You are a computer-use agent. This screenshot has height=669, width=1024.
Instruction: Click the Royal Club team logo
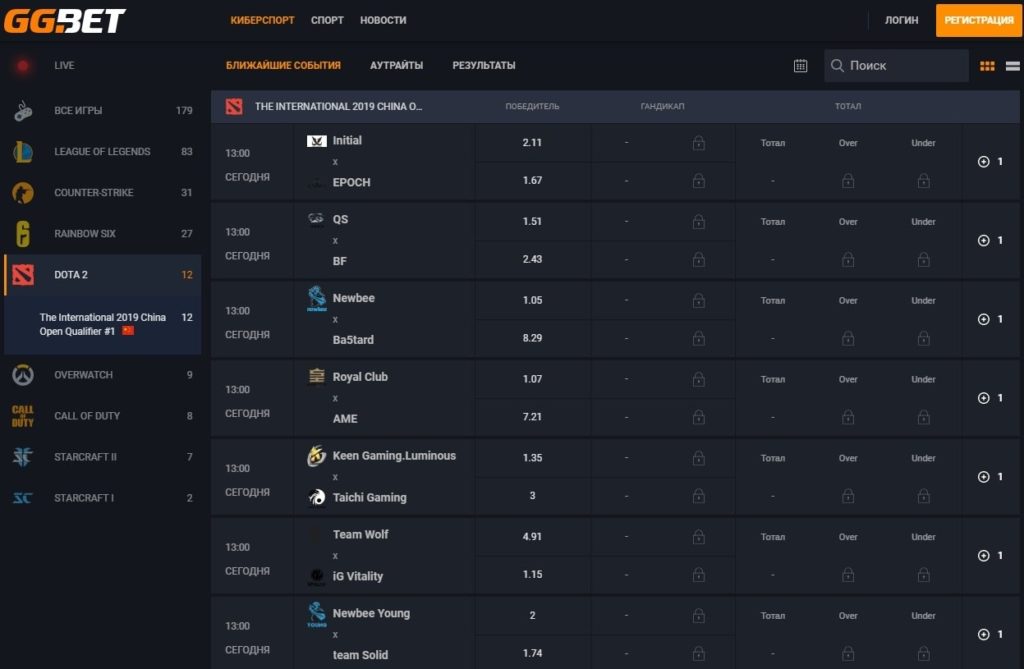(x=317, y=376)
